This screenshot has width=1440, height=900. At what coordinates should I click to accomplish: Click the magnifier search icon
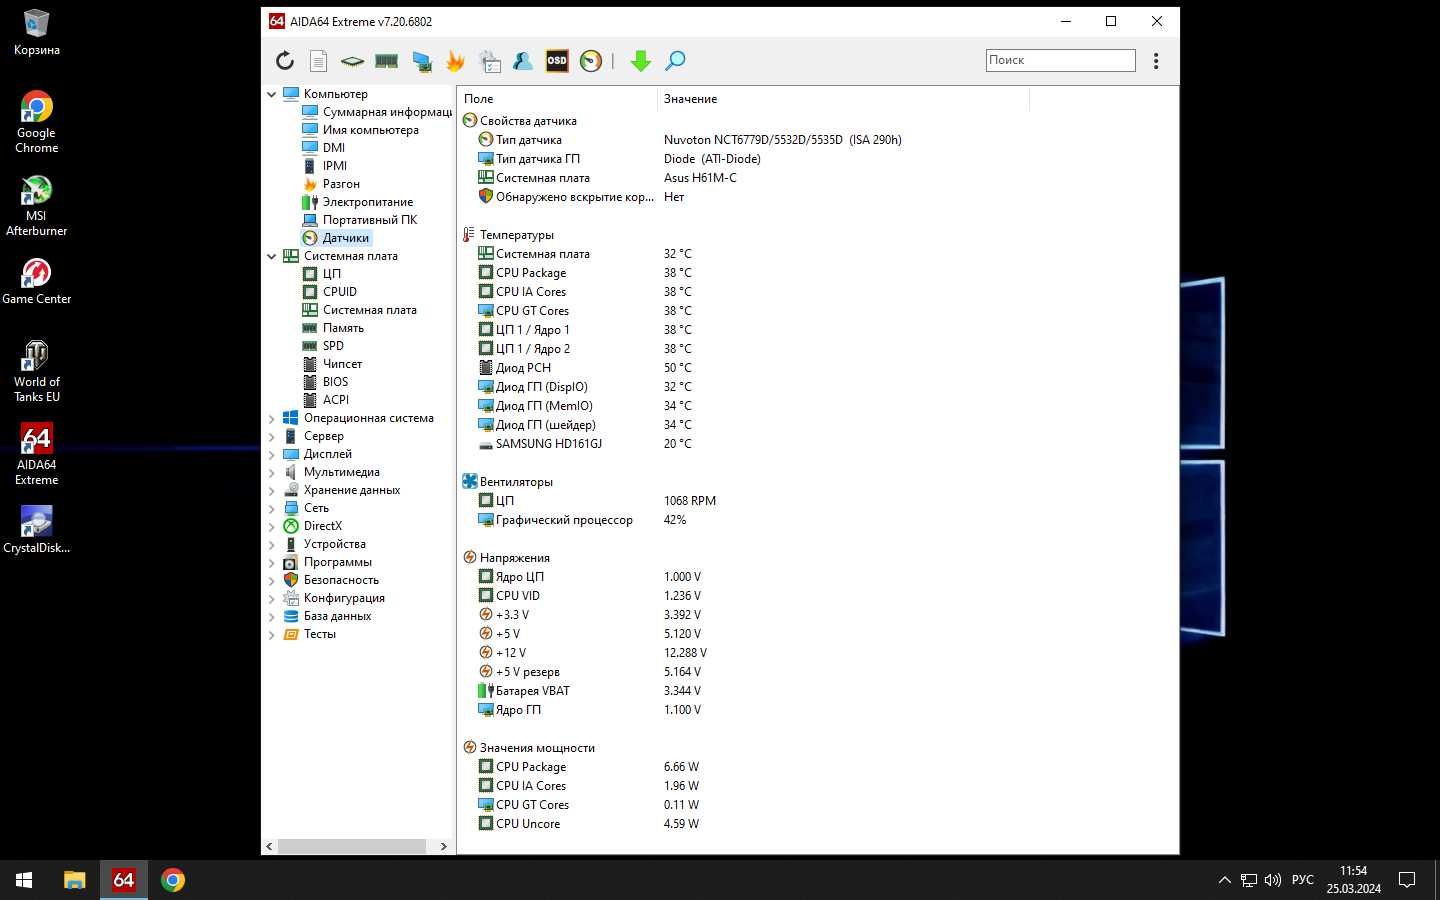(x=675, y=61)
